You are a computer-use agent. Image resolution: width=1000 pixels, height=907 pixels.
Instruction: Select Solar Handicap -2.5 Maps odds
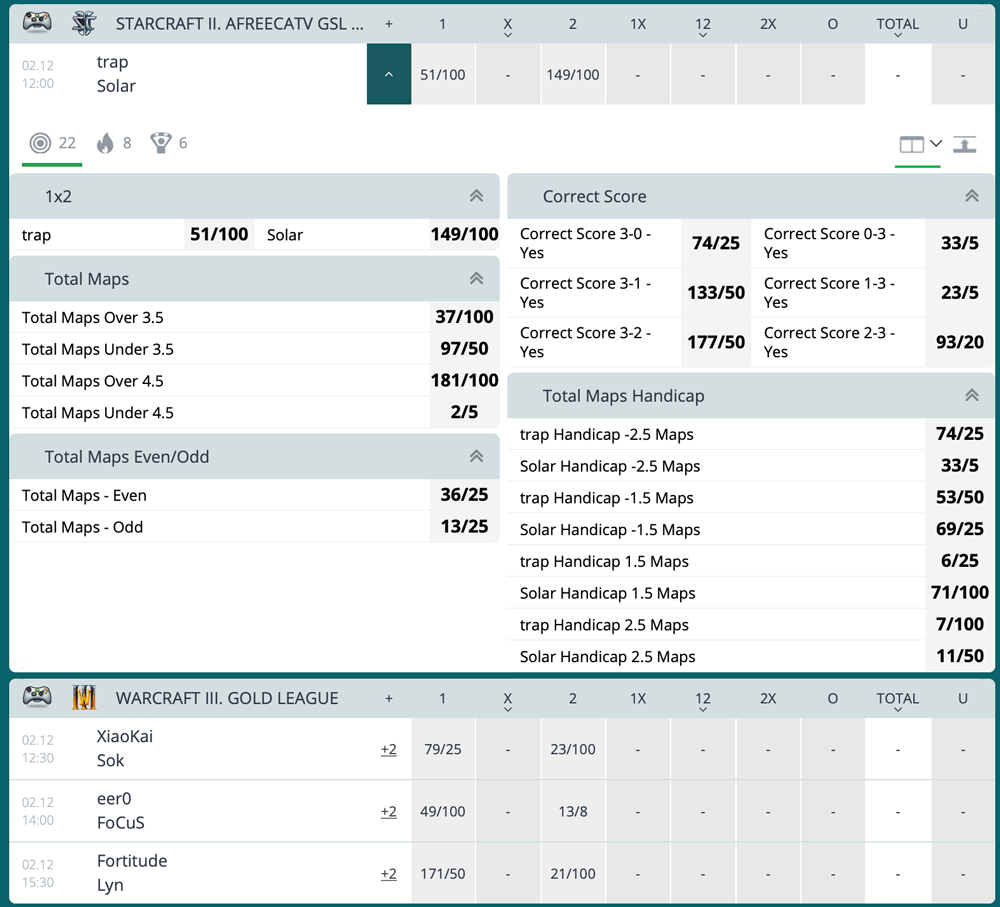[959, 466]
